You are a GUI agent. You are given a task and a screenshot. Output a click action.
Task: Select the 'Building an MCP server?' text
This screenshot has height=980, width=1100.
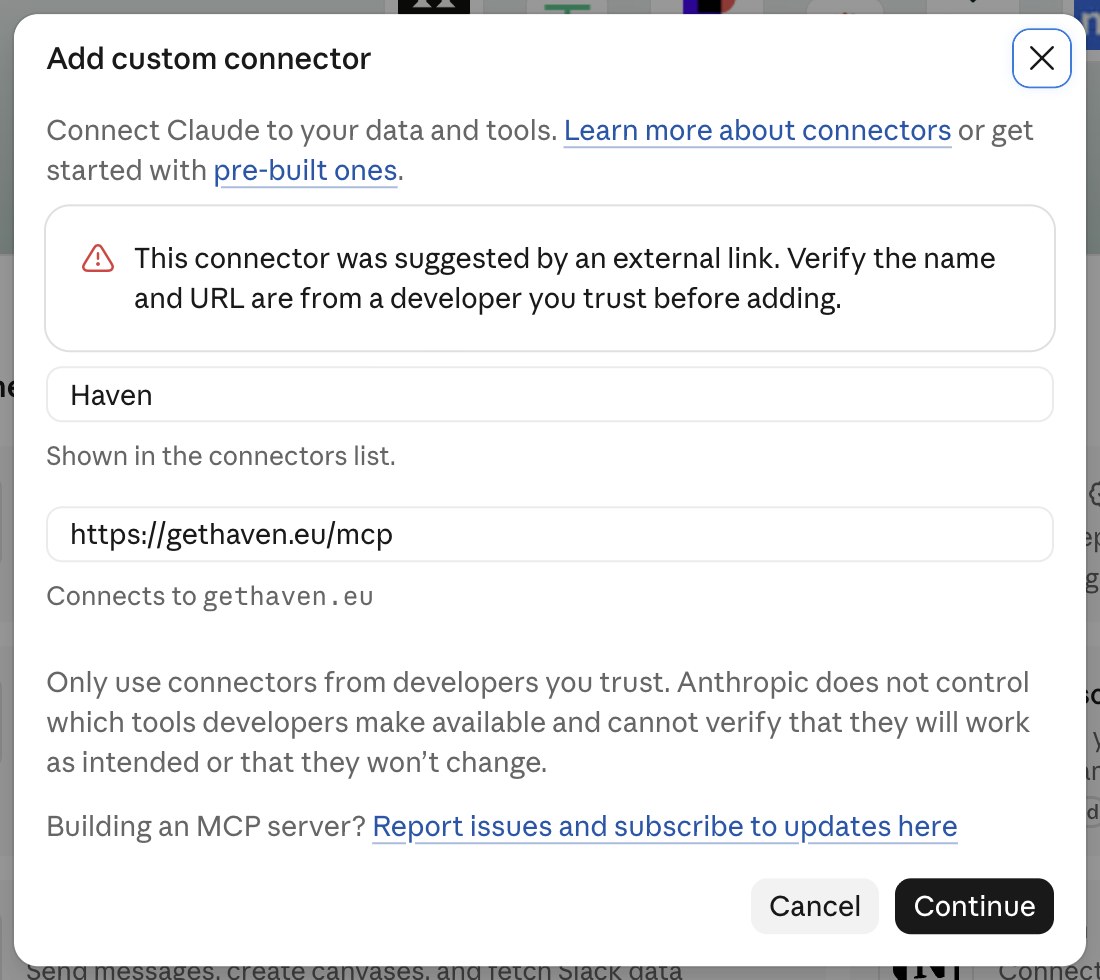tap(206, 826)
